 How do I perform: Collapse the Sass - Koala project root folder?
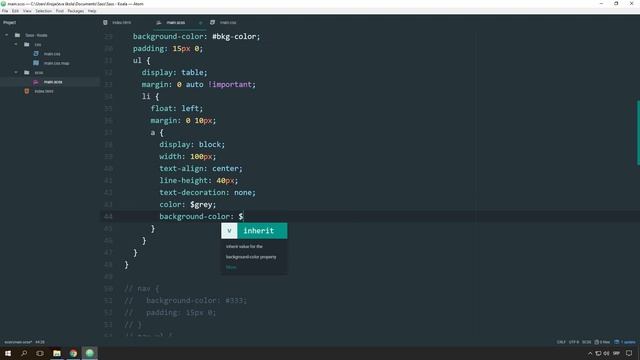coord(7,35)
